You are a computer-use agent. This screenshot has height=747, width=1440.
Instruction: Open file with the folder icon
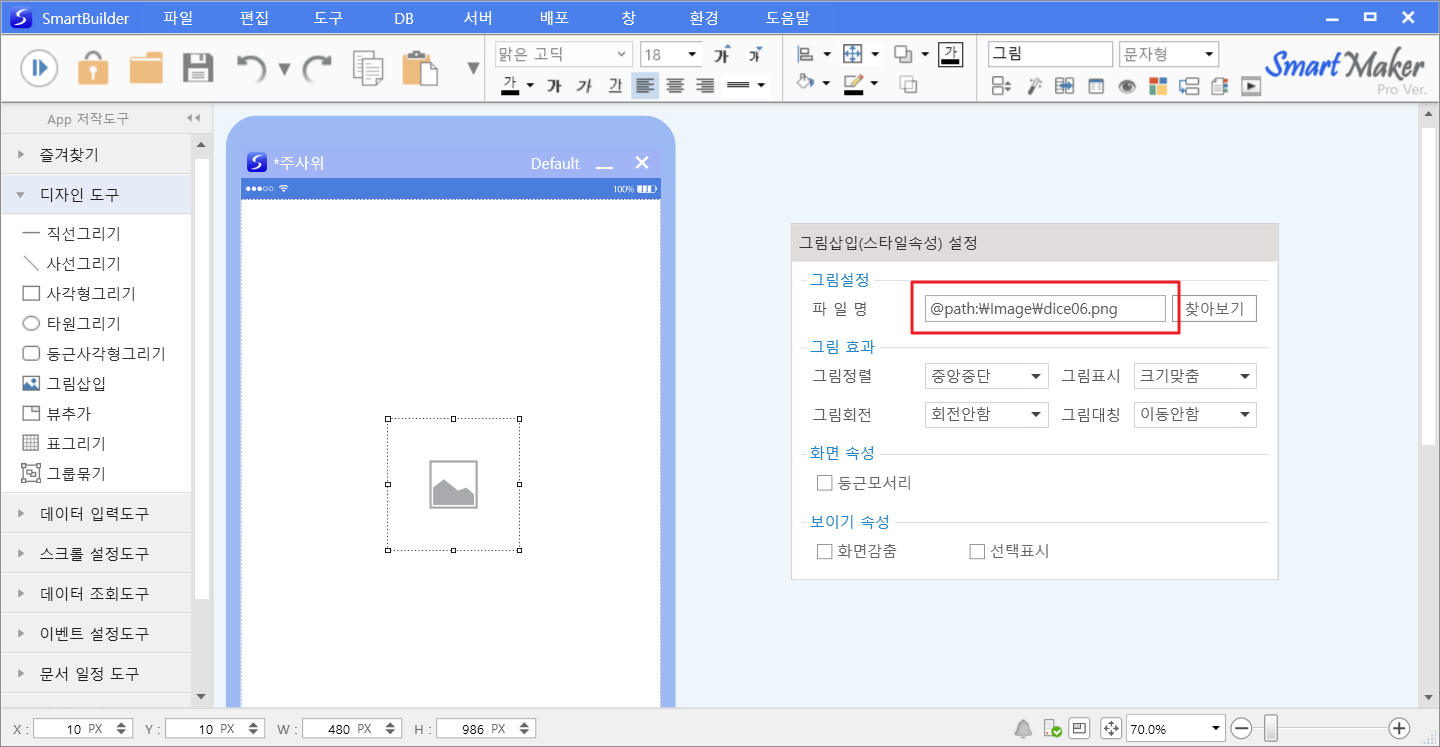click(146, 68)
